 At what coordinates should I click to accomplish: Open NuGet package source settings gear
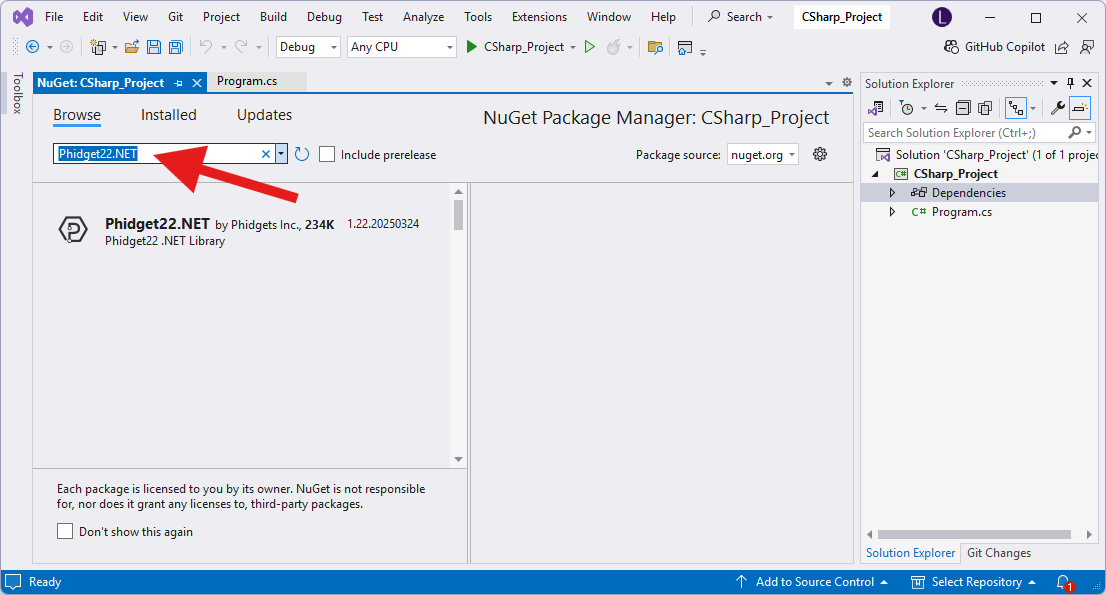pos(820,154)
